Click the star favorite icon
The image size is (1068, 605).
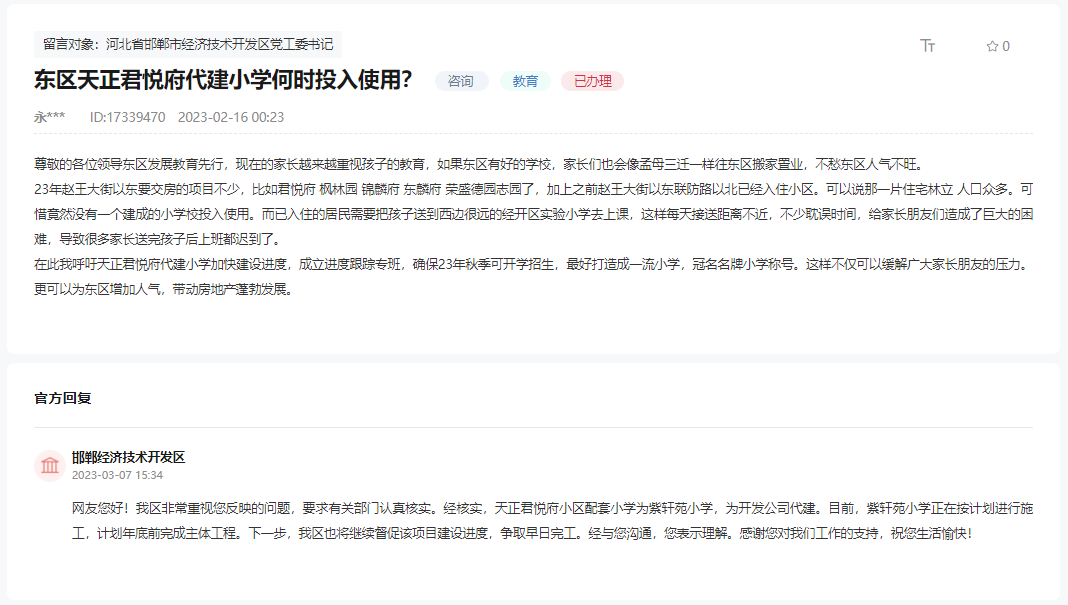[992, 46]
